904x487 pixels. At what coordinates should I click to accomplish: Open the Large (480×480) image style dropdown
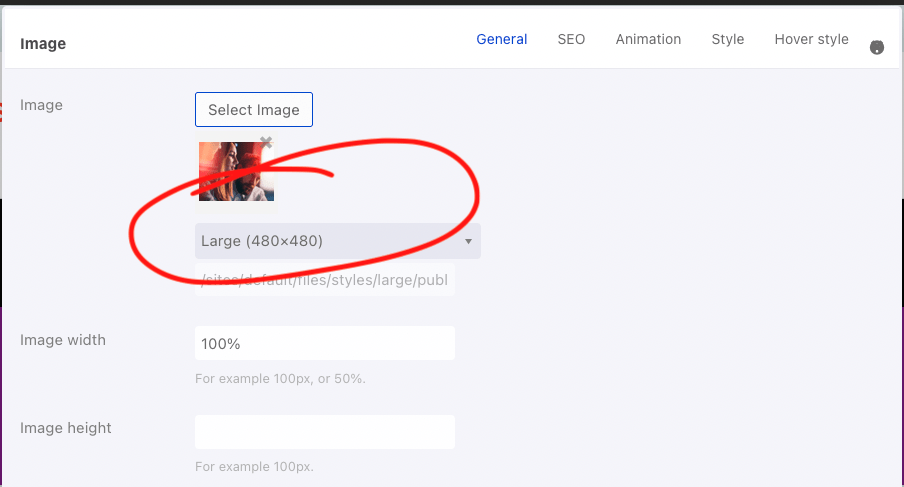[x=338, y=241]
